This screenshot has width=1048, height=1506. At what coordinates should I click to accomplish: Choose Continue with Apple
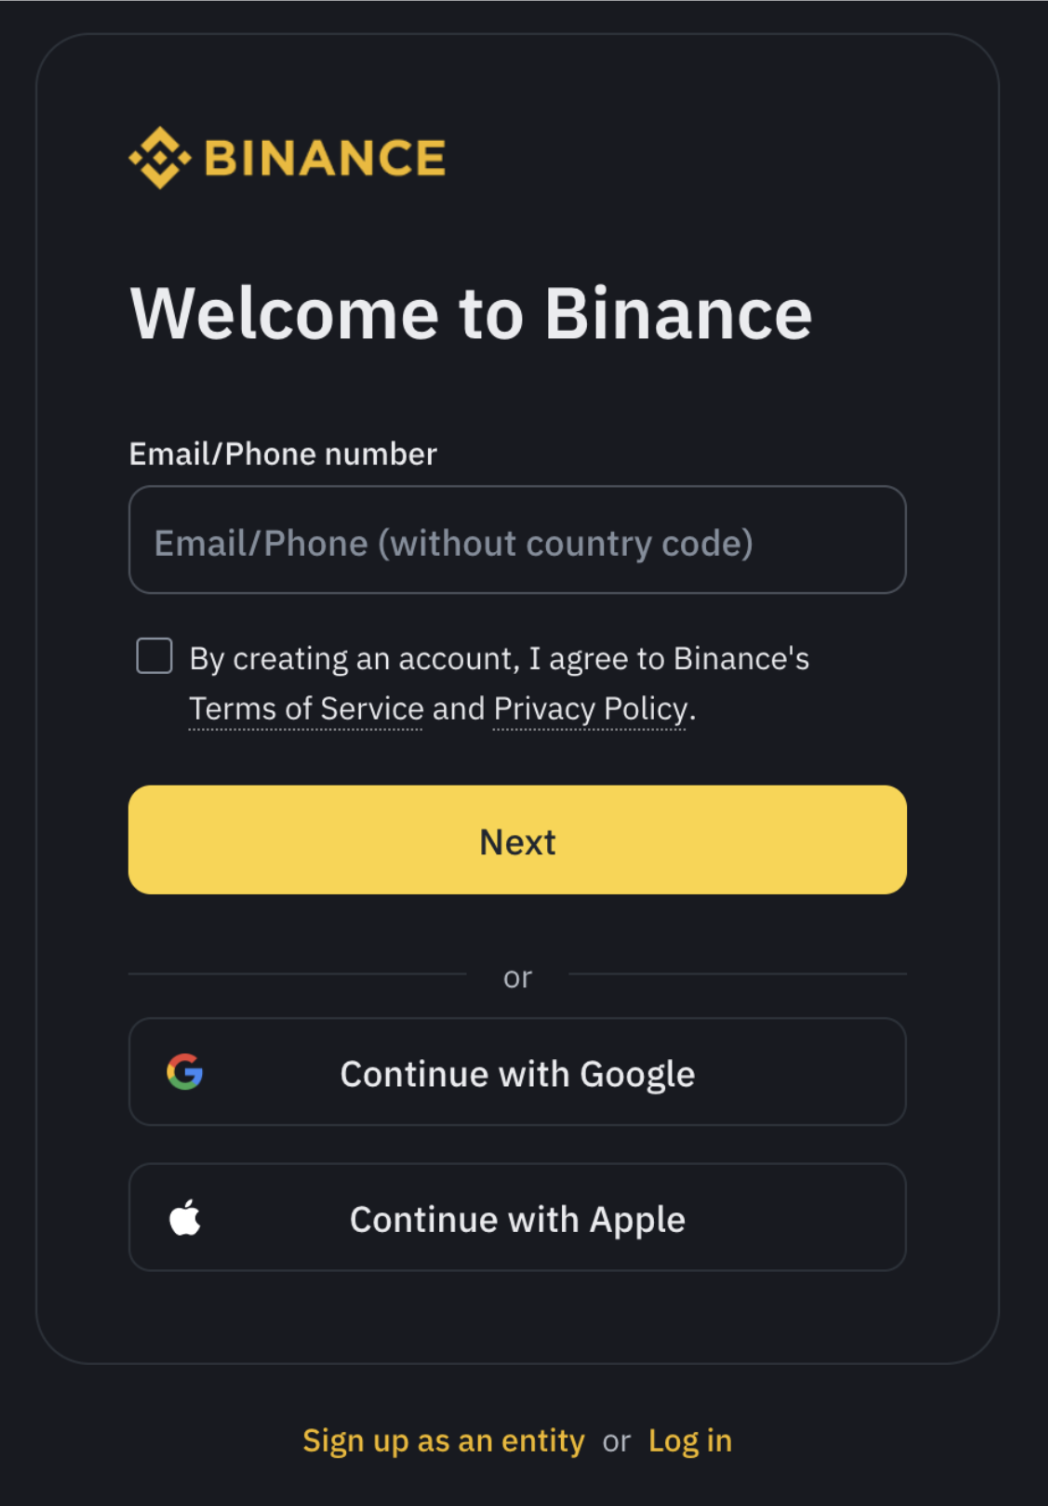[517, 1218]
